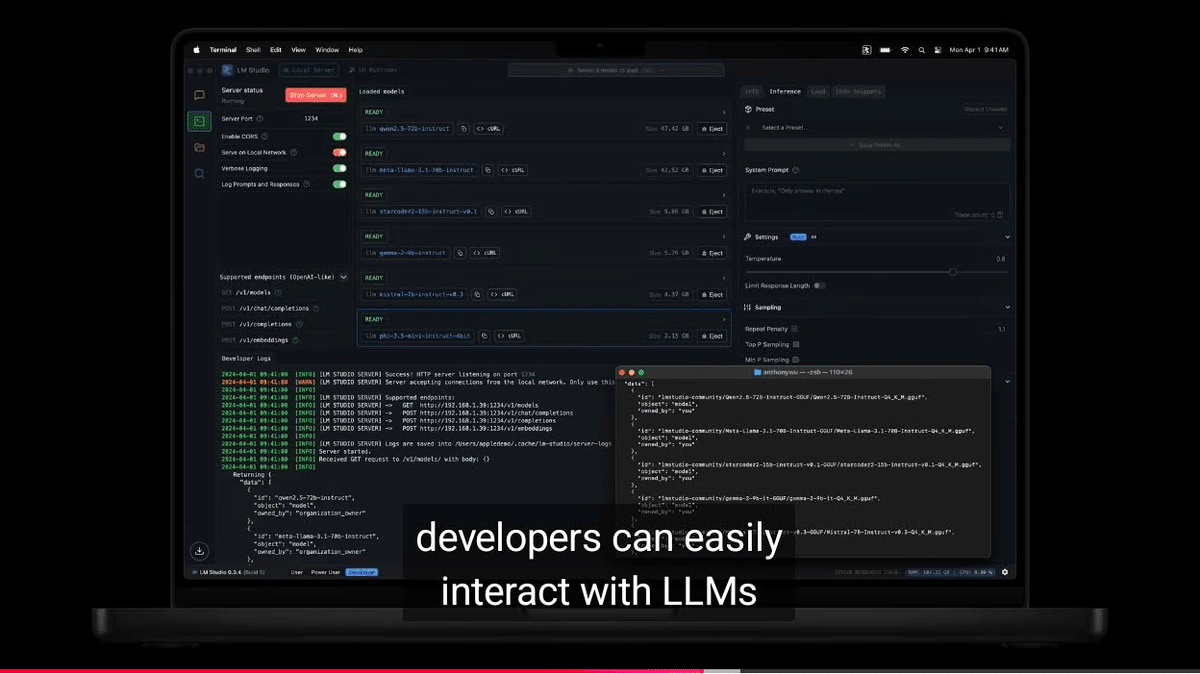1200x674 pixels.
Task: Click the info icon beside Enable CORS
Action: [264, 136]
